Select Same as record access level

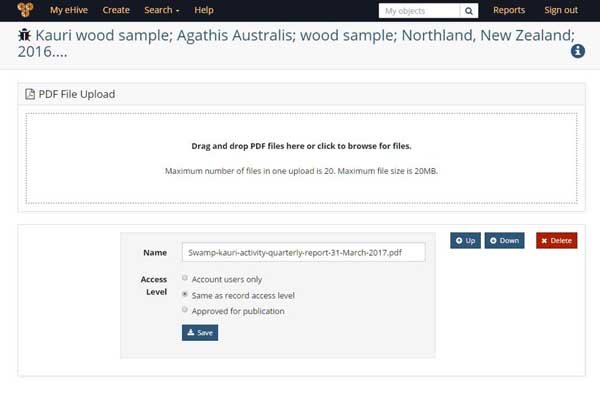(185, 294)
